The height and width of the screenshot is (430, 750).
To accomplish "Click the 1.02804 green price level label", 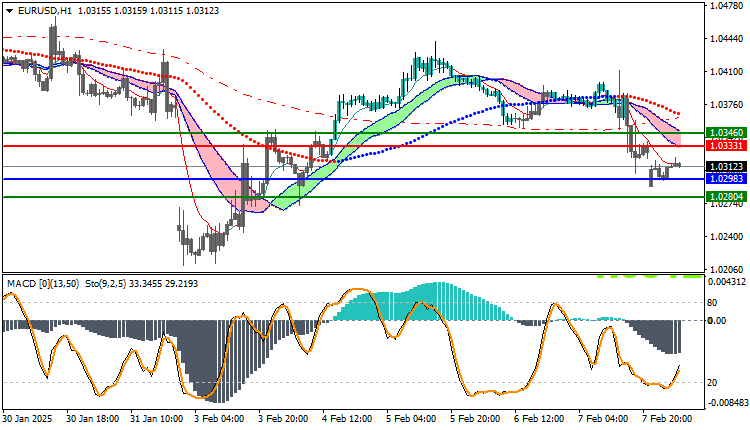I will click(726, 197).
